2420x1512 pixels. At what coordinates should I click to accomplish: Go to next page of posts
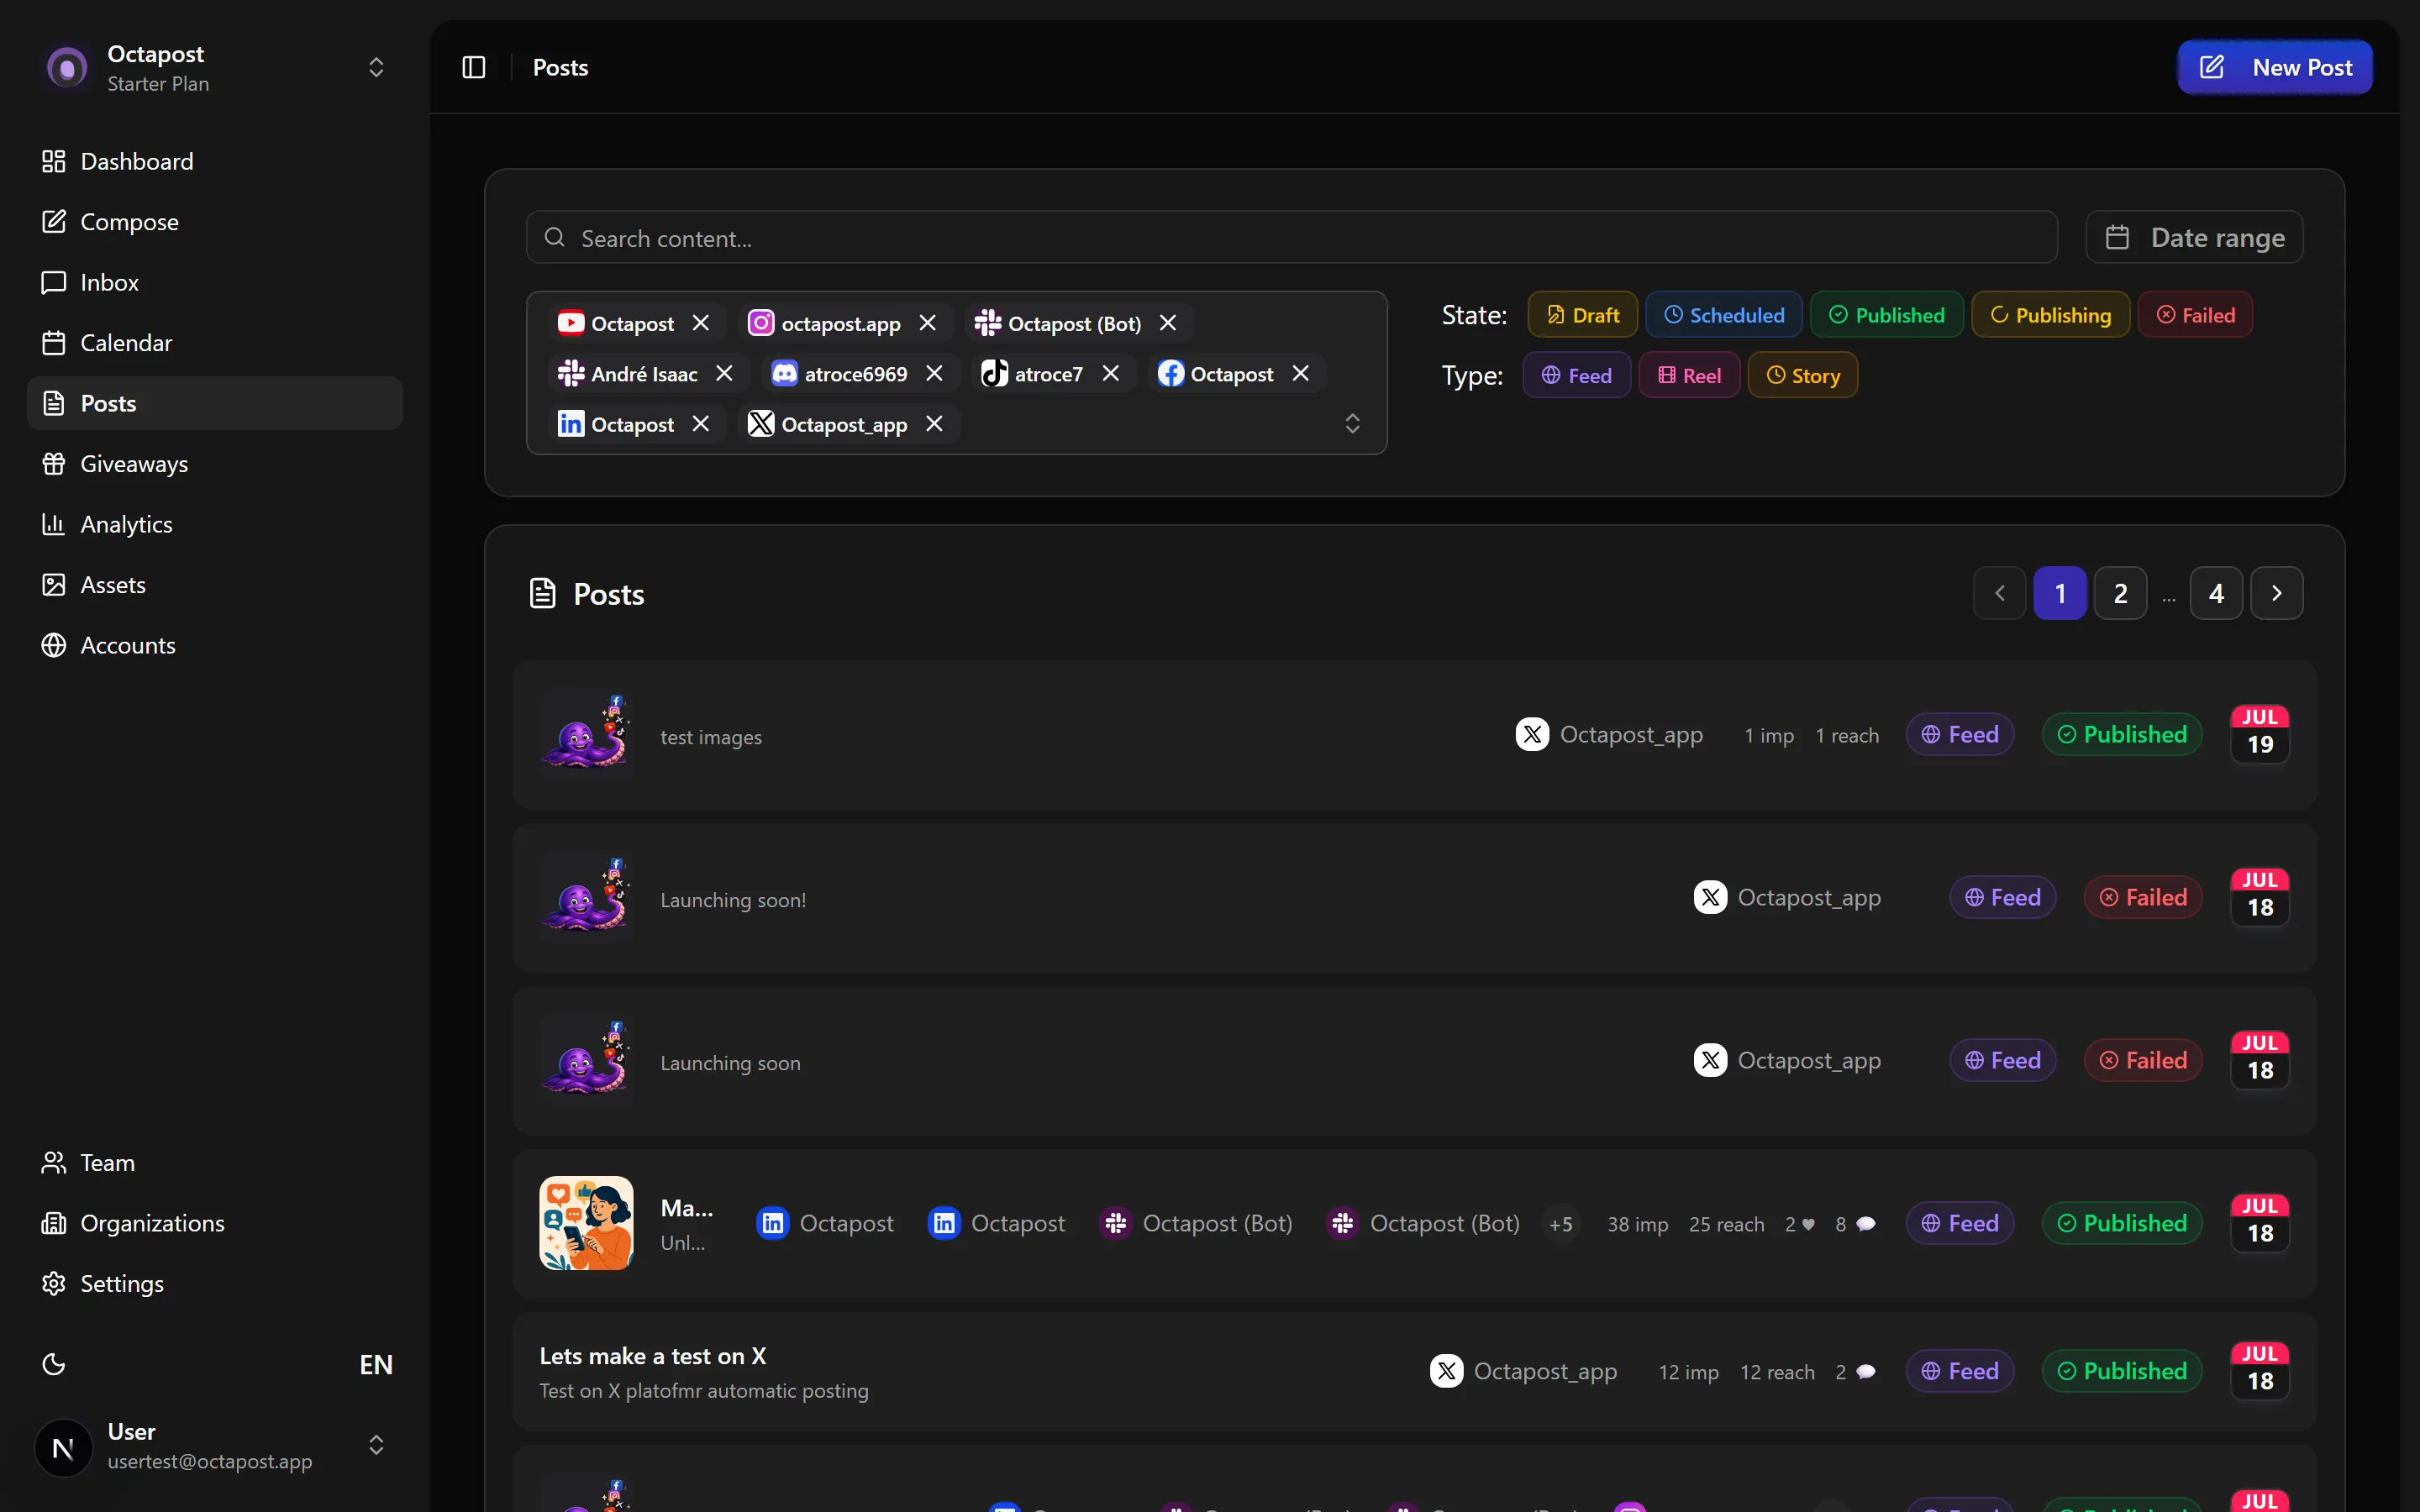pos(2277,593)
